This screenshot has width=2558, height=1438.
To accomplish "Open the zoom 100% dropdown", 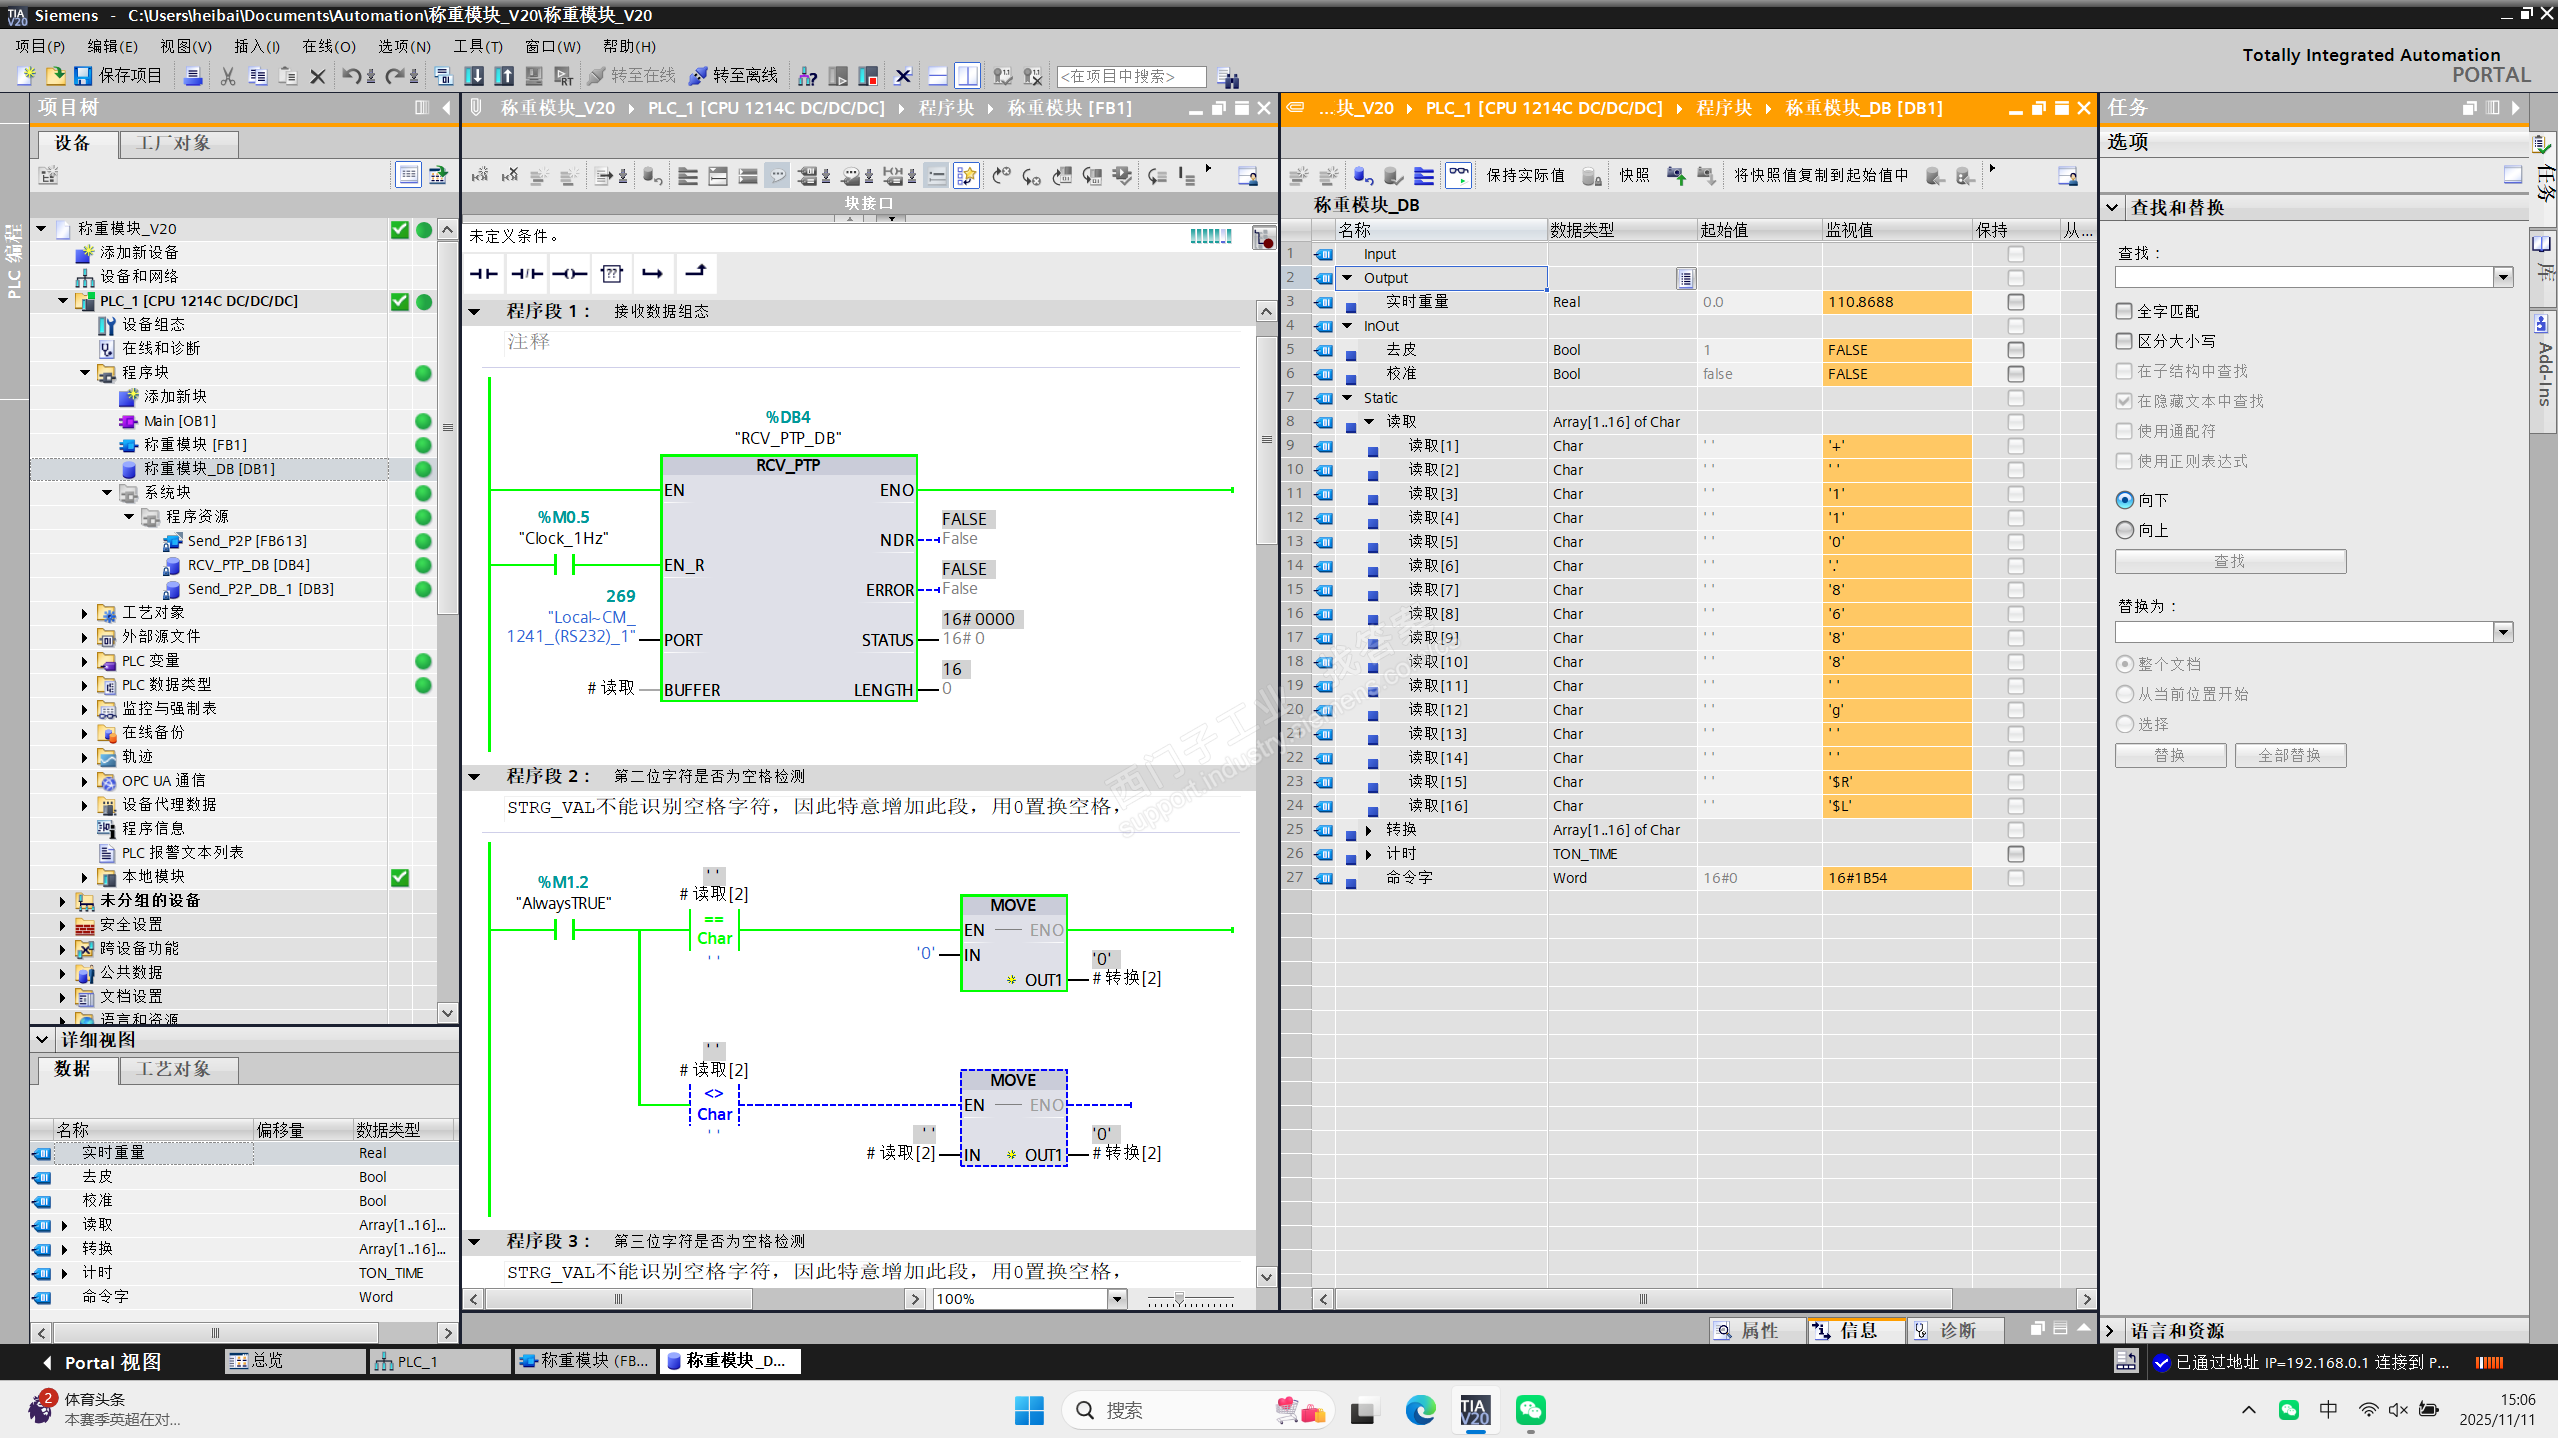I will coord(1117,1299).
